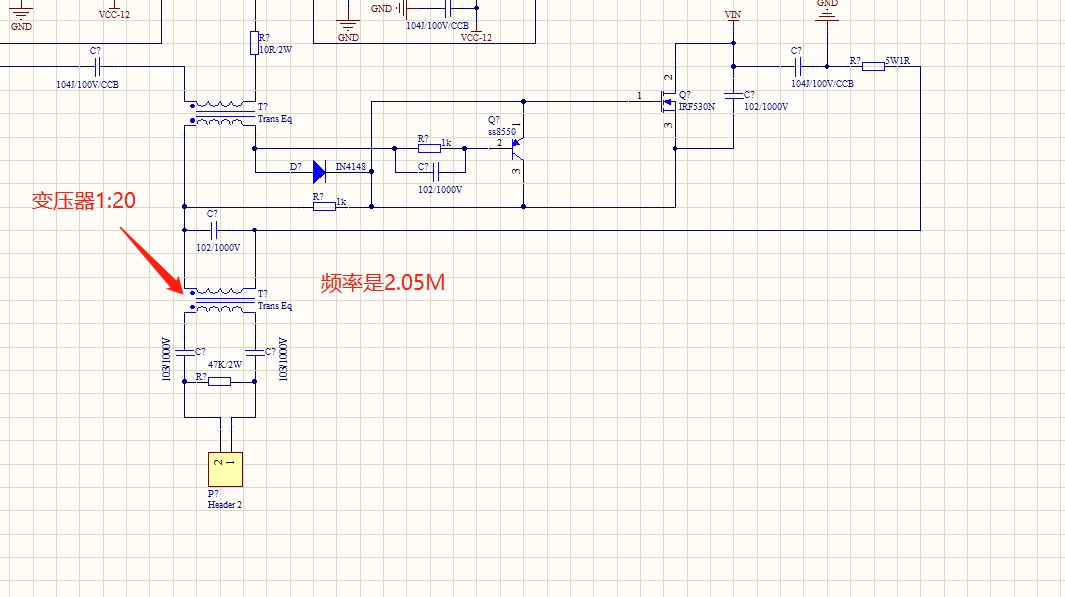Click the 5W1R resistor symbol
Screen dimensions: 1065x597
[x=872, y=66]
